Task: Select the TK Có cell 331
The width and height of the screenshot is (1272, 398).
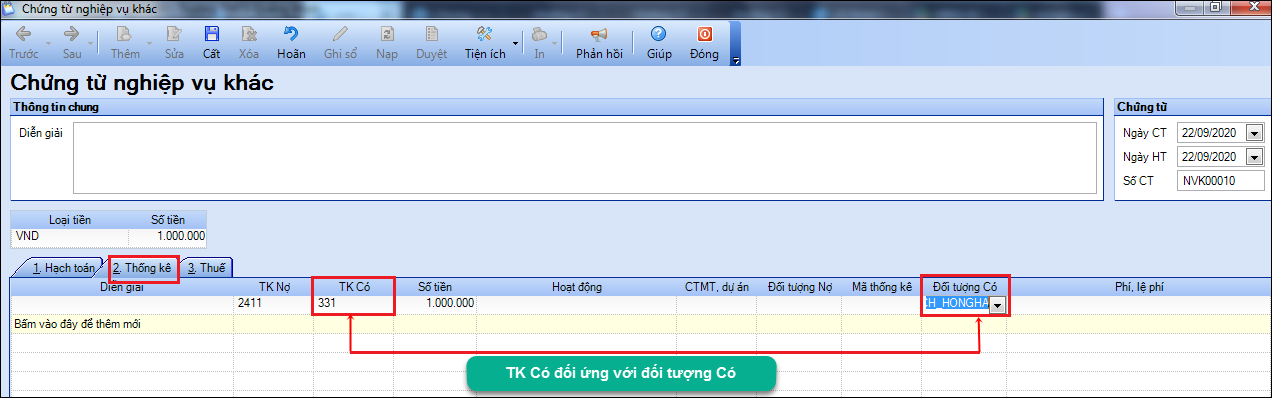Action: (x=353, y=303)
